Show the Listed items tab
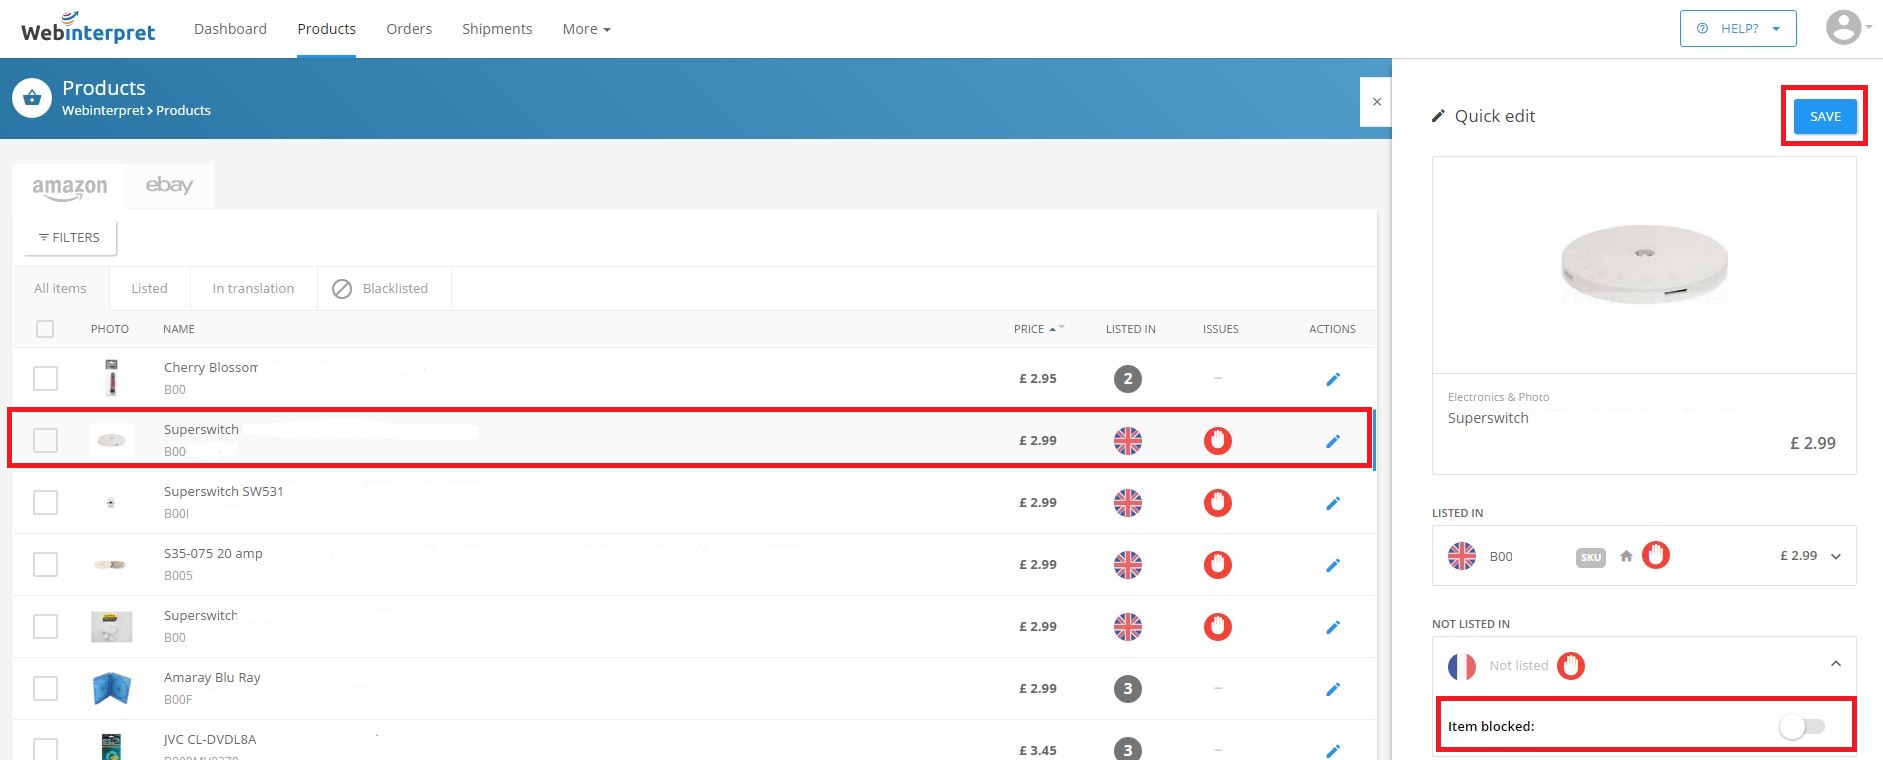 click(149, 288)
